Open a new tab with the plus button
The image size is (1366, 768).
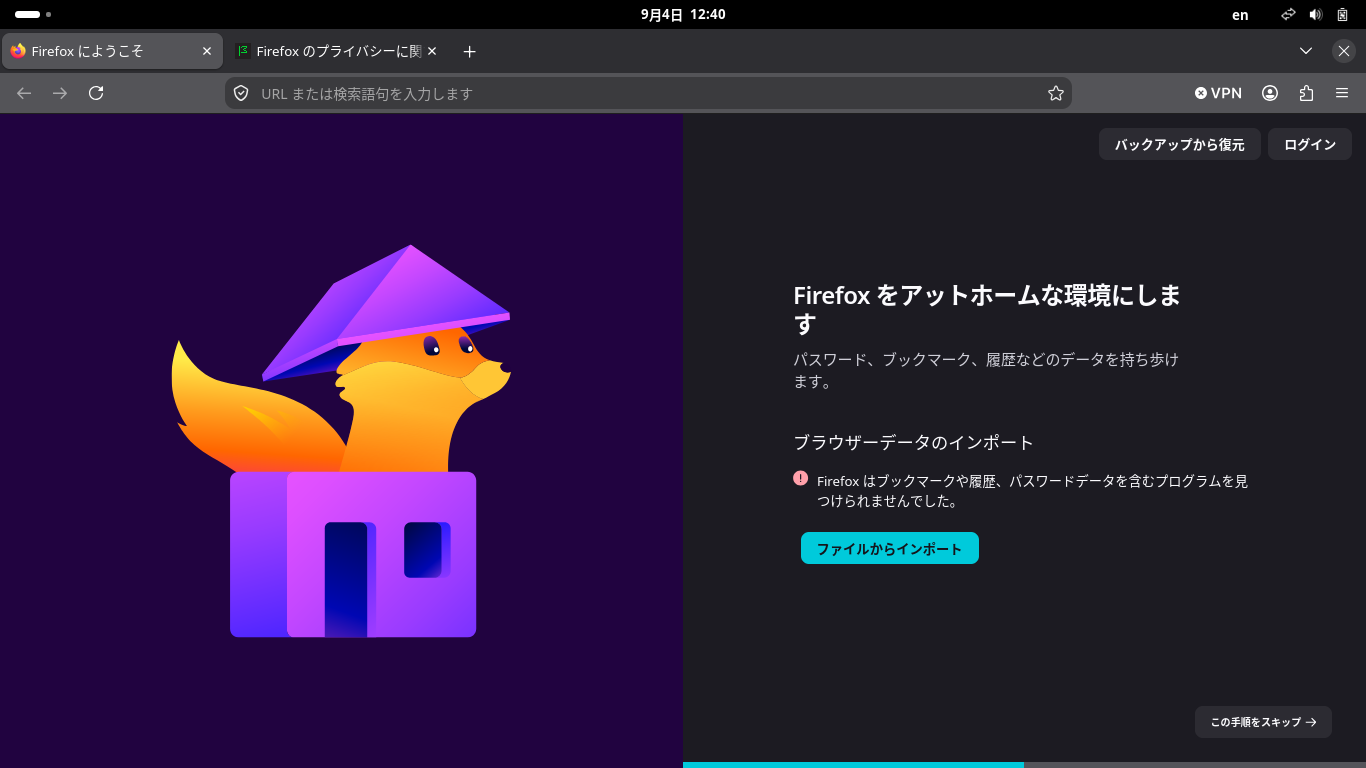[470, 51]
